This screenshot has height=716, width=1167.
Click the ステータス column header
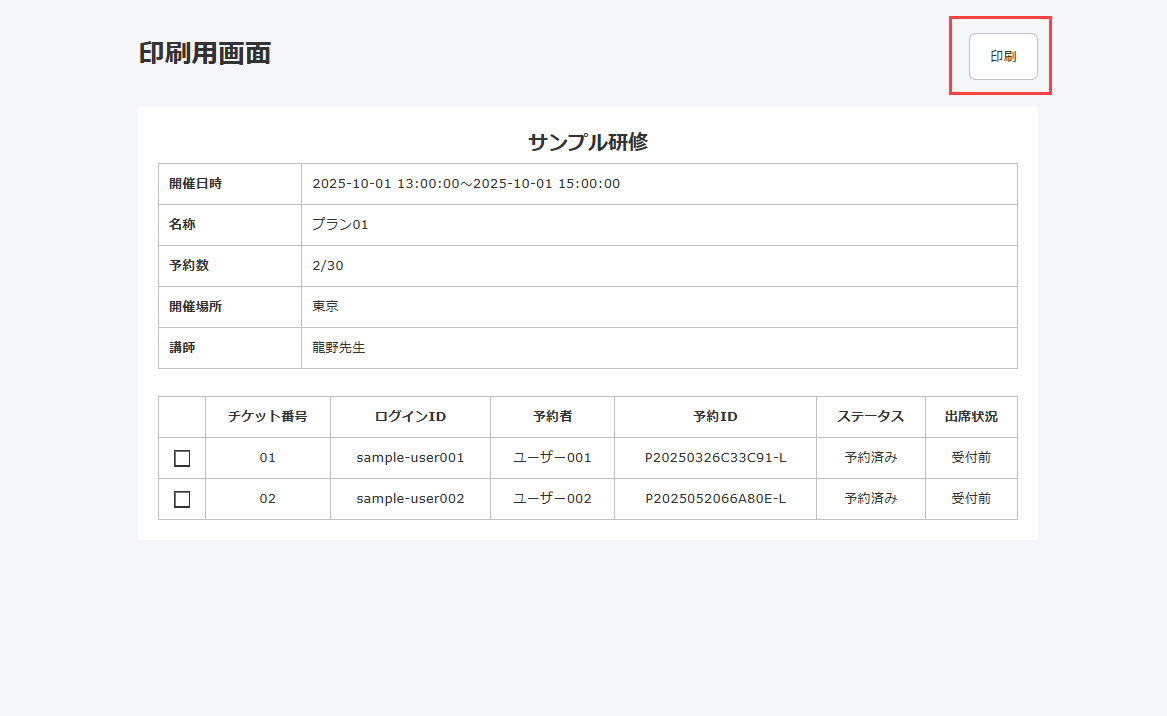pos(870,417)
